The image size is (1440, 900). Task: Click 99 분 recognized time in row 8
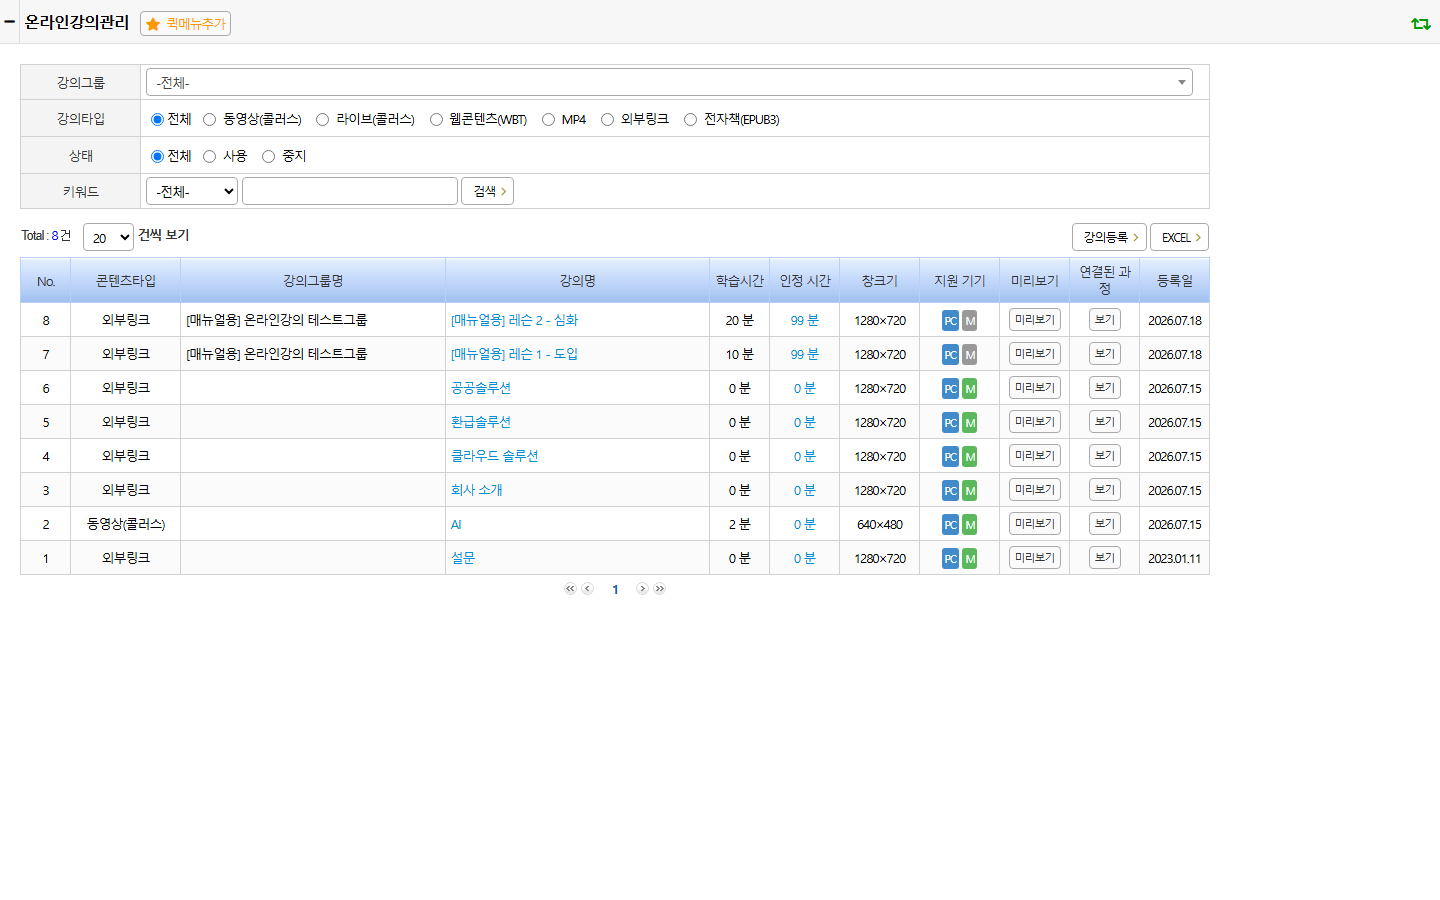click(x=804, y=320)
